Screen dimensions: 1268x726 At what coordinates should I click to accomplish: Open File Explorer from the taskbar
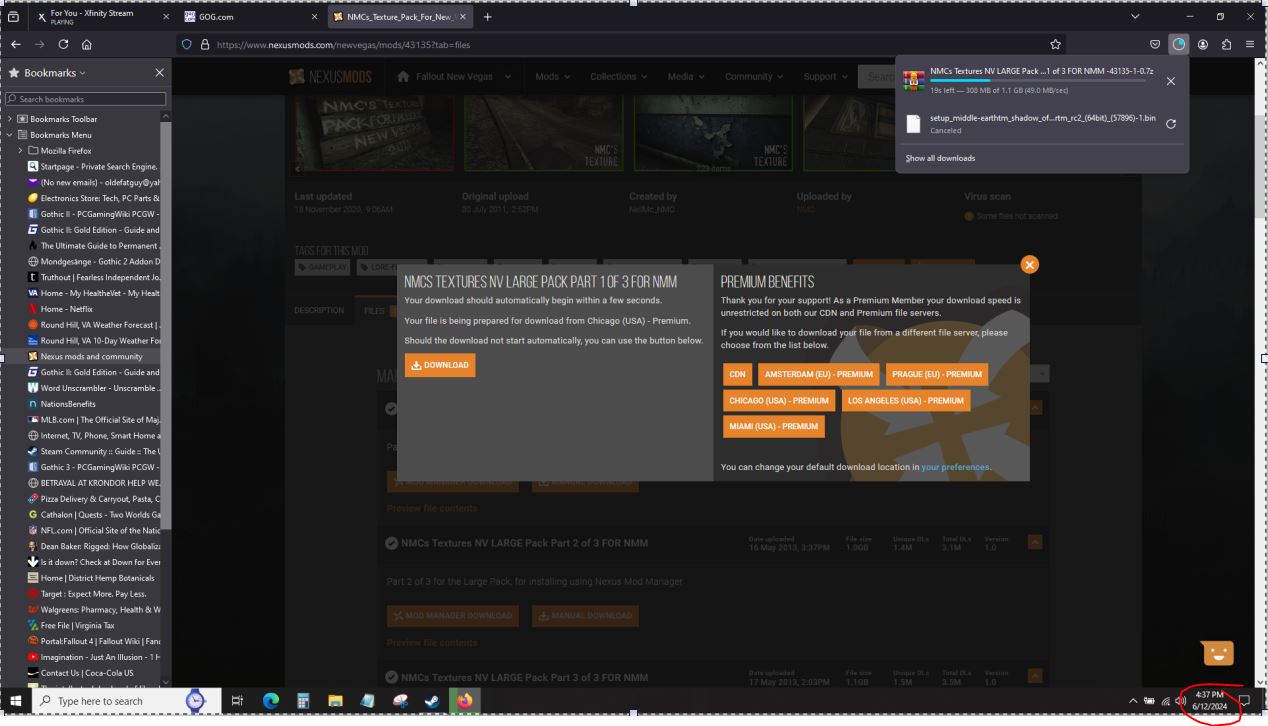click(335, 702)
